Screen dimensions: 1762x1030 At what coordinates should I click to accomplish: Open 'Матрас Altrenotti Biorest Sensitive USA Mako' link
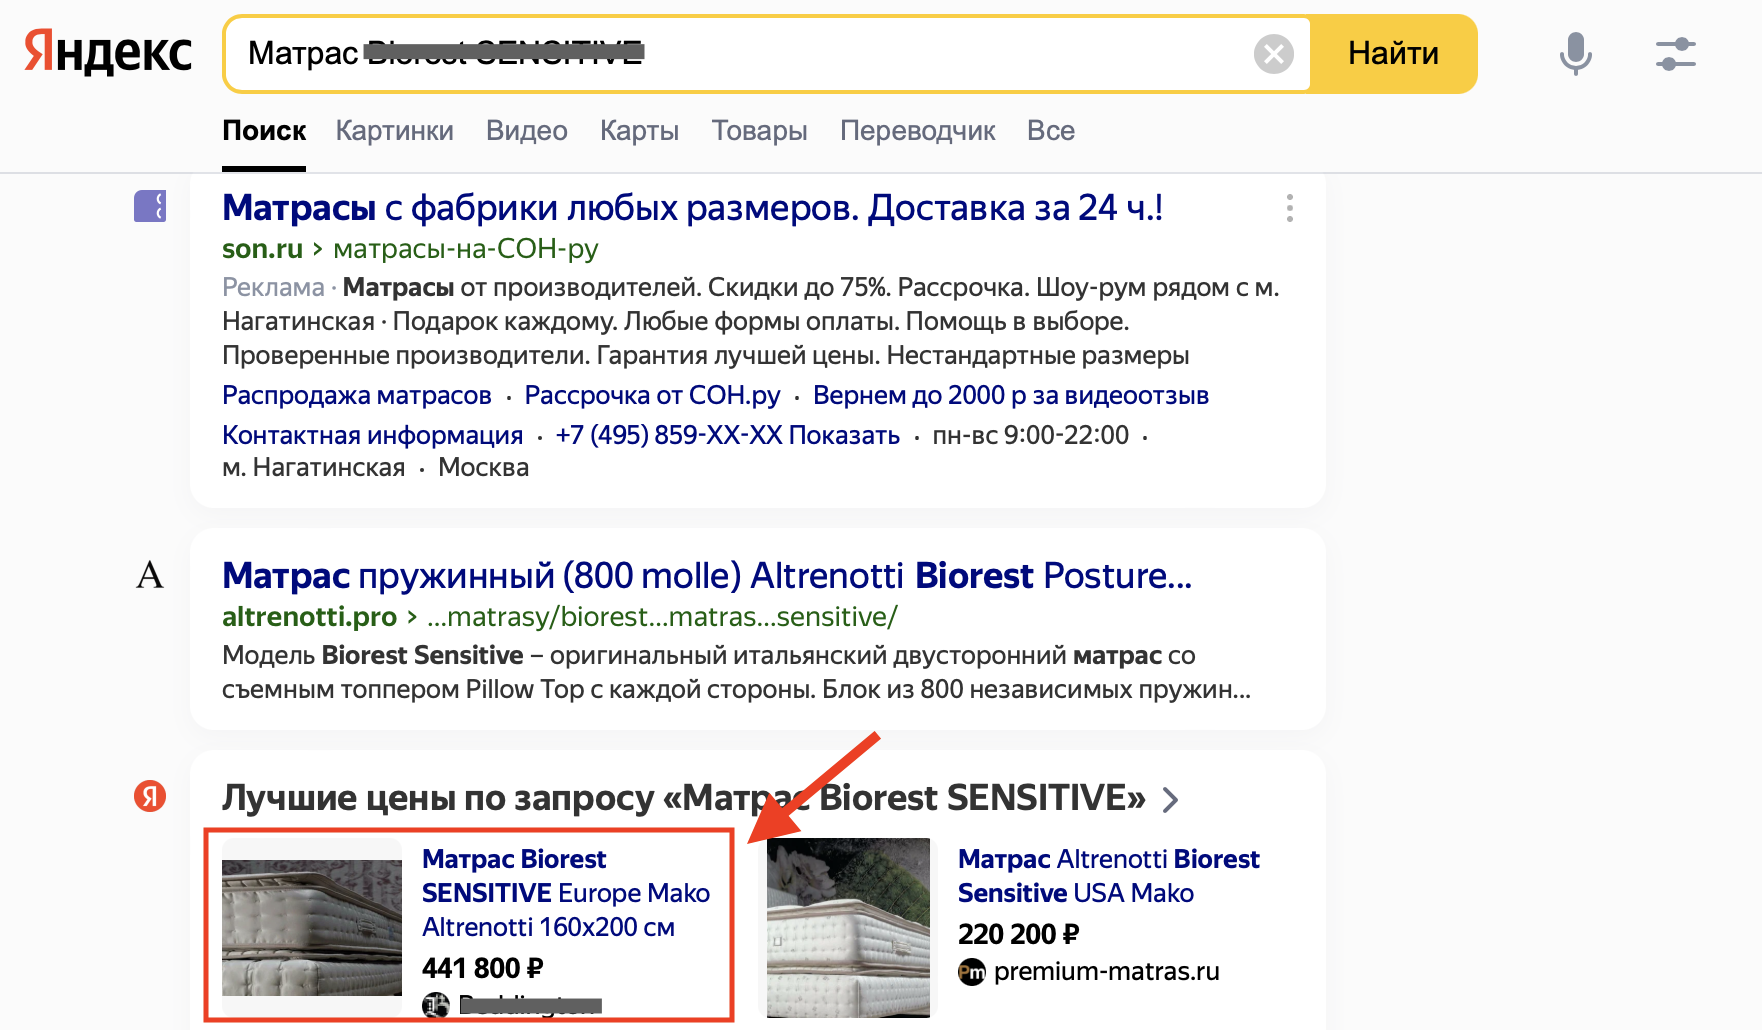pyautogui.click(x=1108, y=876)
